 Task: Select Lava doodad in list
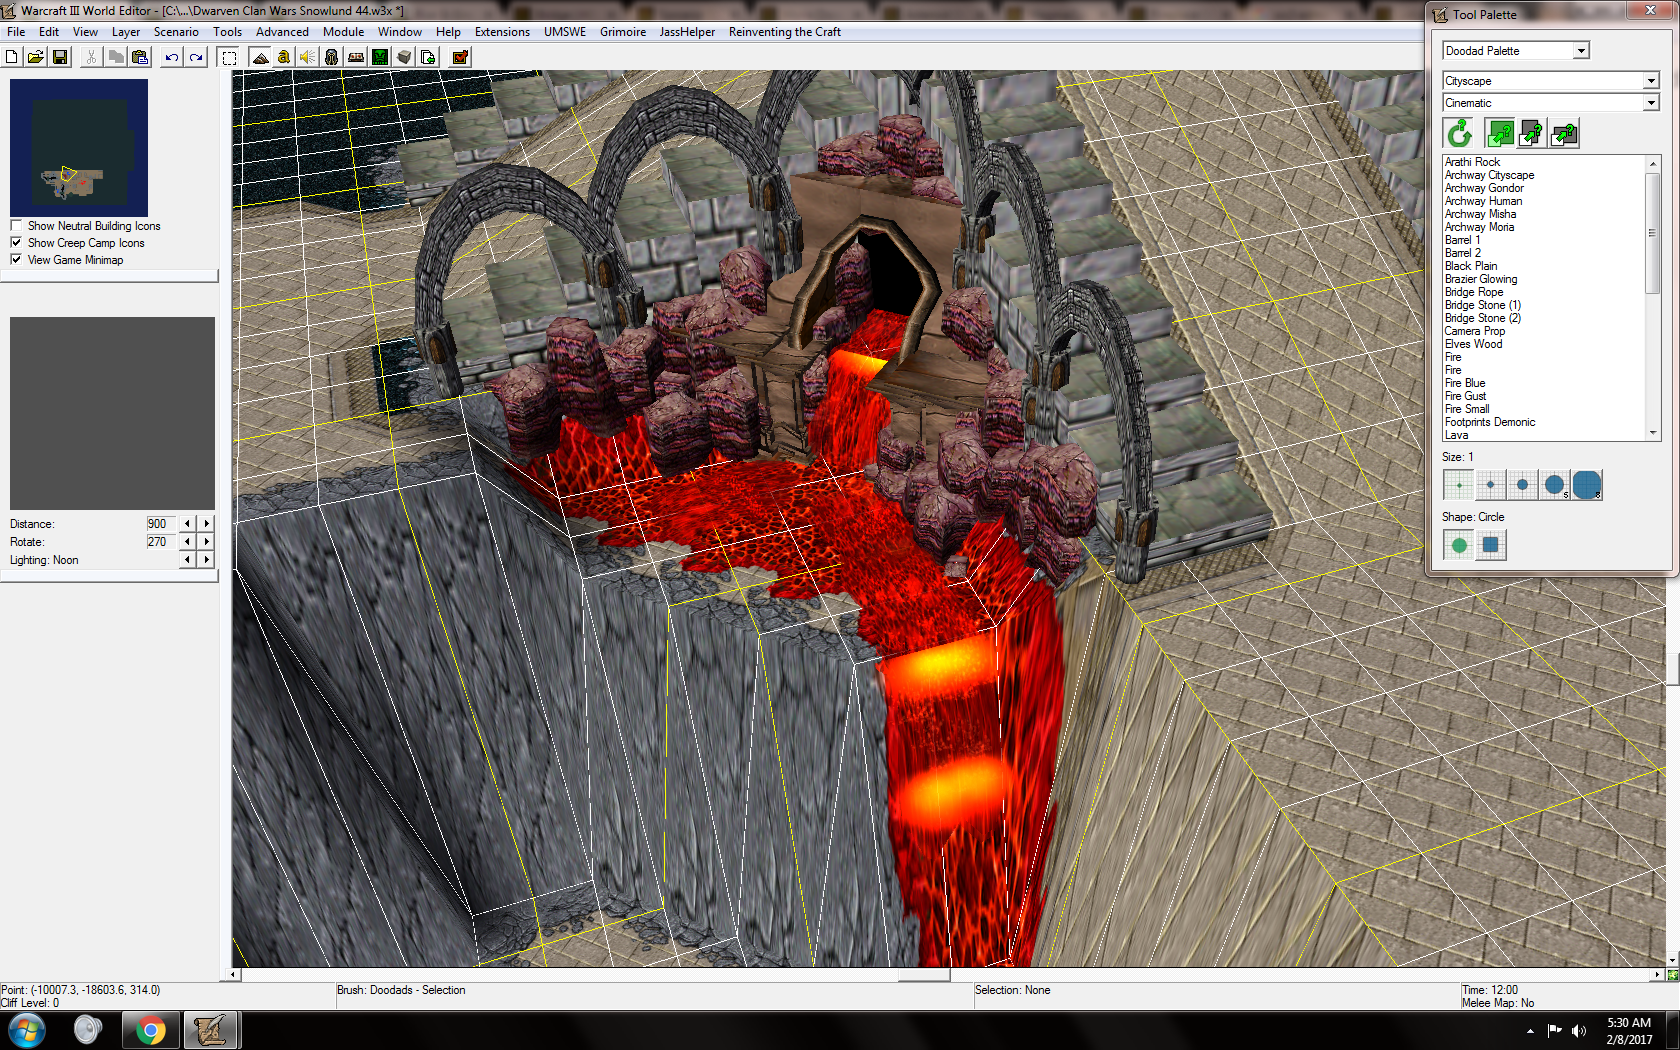point(1457,435)
